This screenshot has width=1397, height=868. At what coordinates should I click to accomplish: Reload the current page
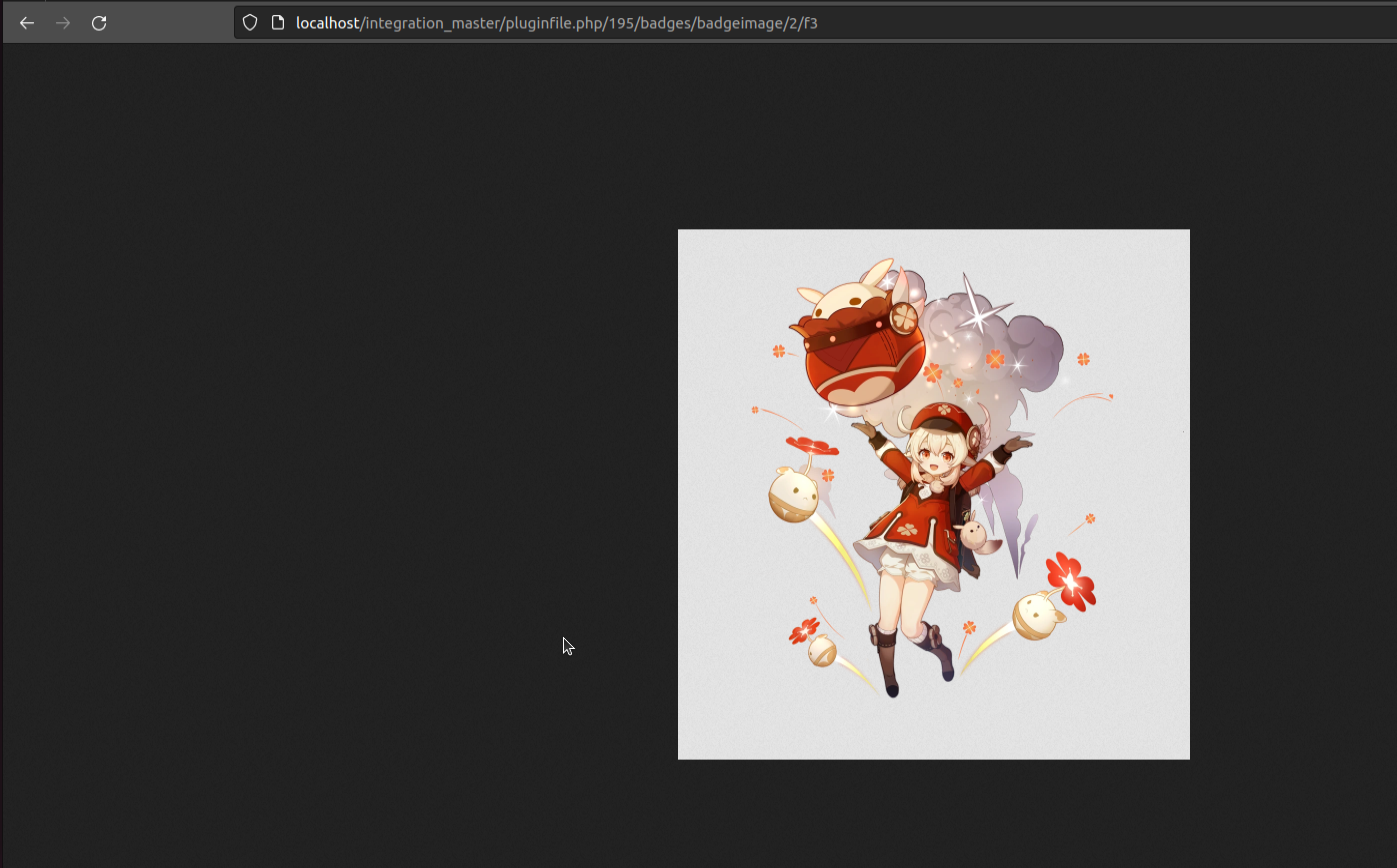[x=99, y=23]
